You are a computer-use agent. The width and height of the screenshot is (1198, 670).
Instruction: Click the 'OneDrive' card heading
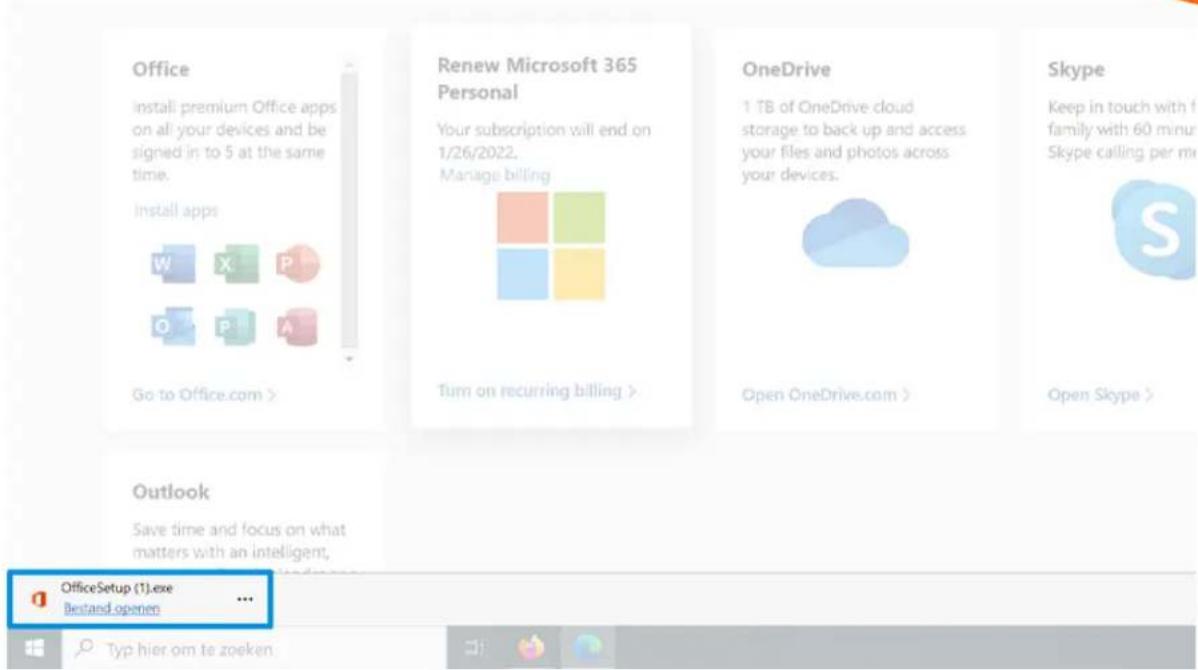coord(785,70)
